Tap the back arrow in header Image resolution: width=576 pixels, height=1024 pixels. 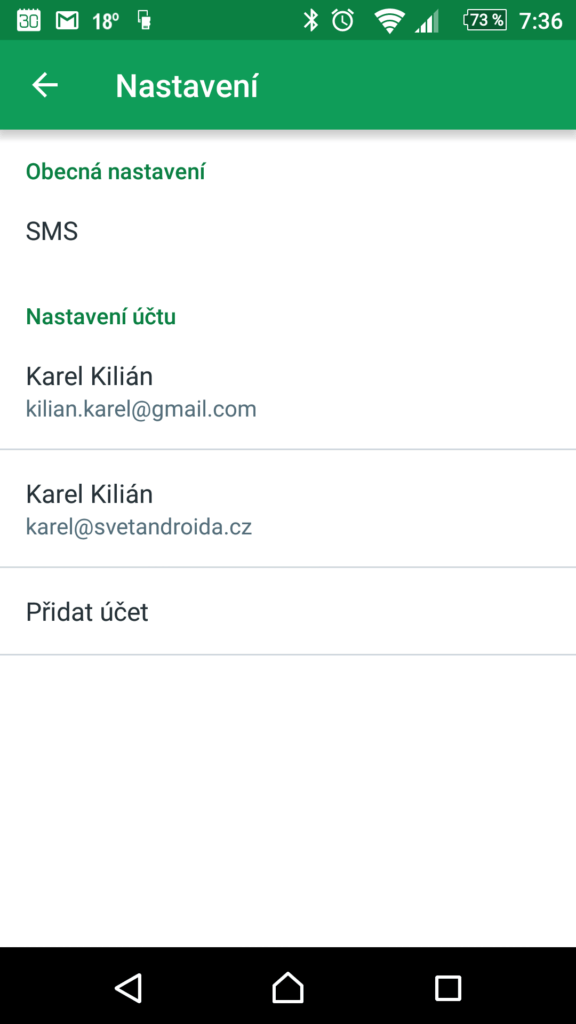pyautogui.click(x=45, y=85)
